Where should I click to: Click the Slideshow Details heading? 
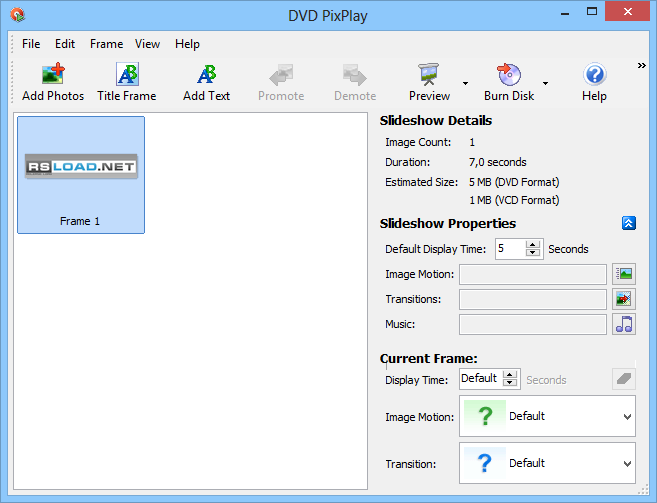(x=436, y=121)
